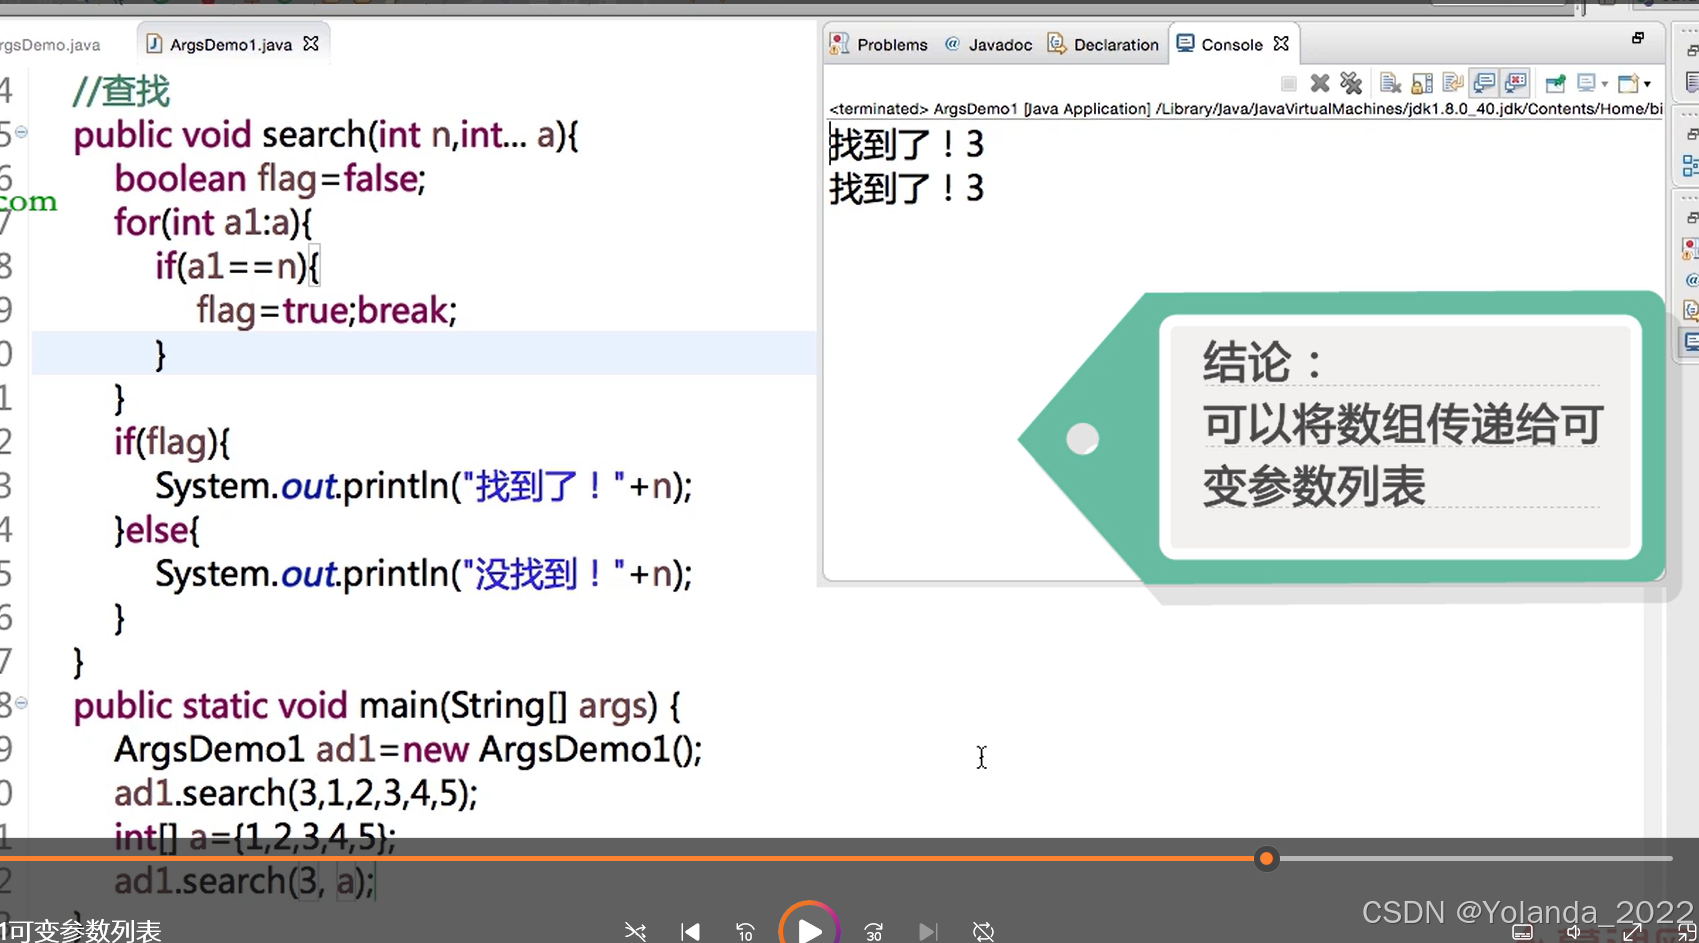Click the terminated ArgsDemo1 launch description
The height and width of the screenshot is (943, 1699).
1245,108
